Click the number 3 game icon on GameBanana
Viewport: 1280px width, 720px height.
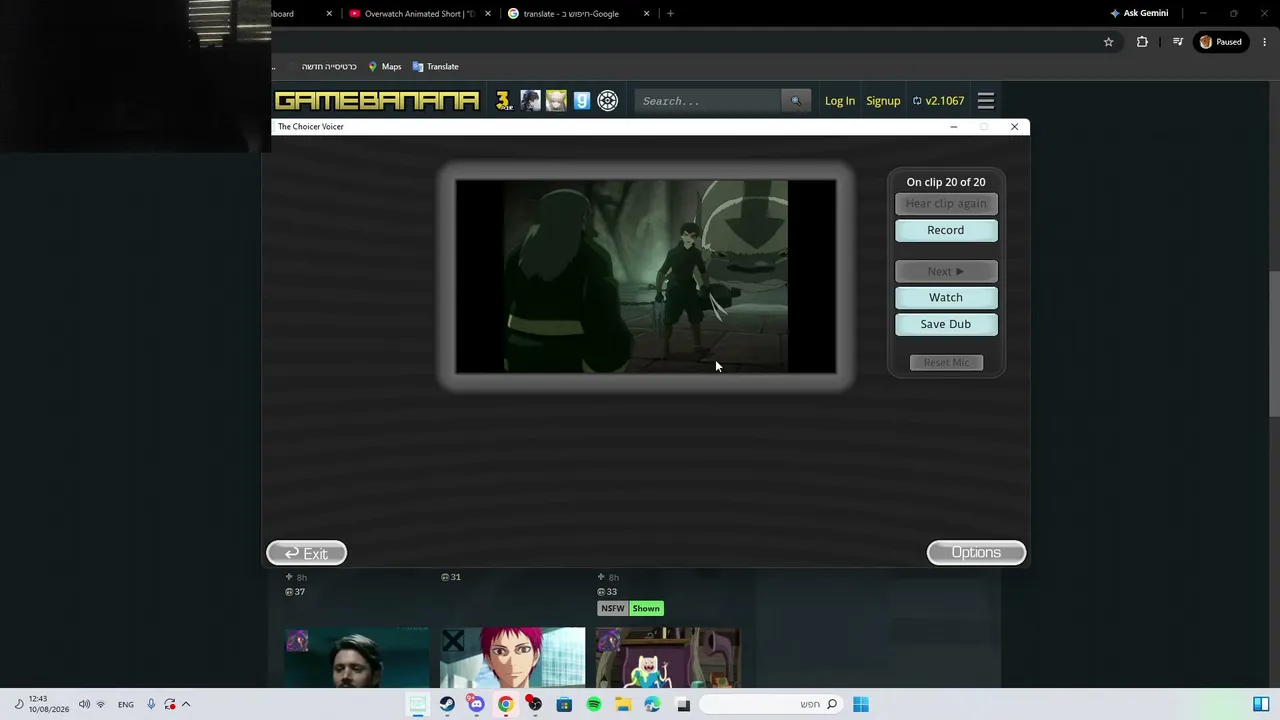[503, 101]
